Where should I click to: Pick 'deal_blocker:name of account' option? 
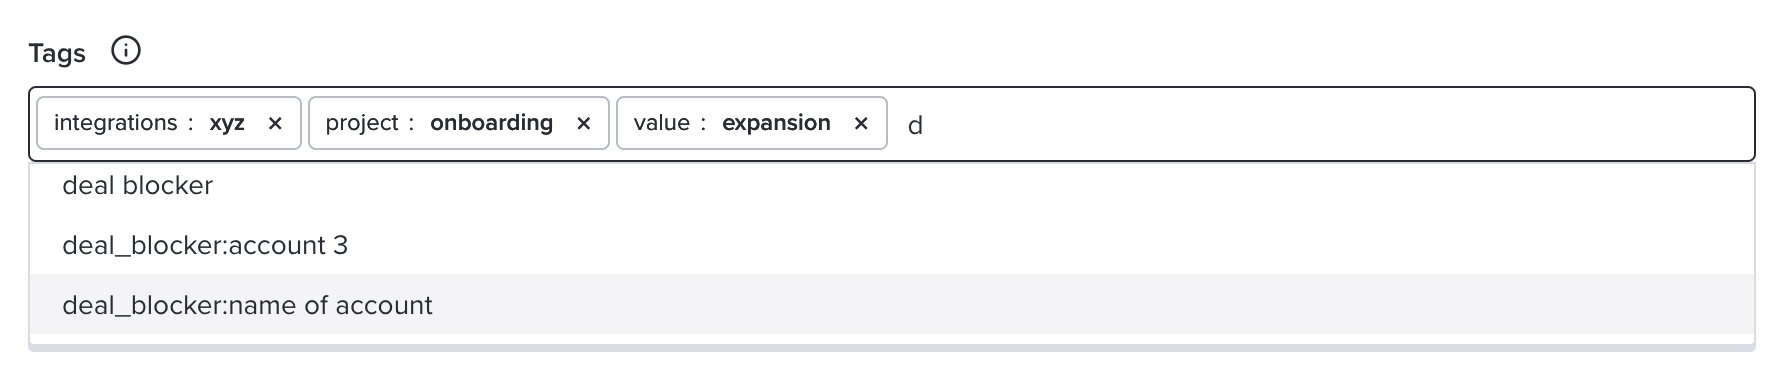click(892, 305)
